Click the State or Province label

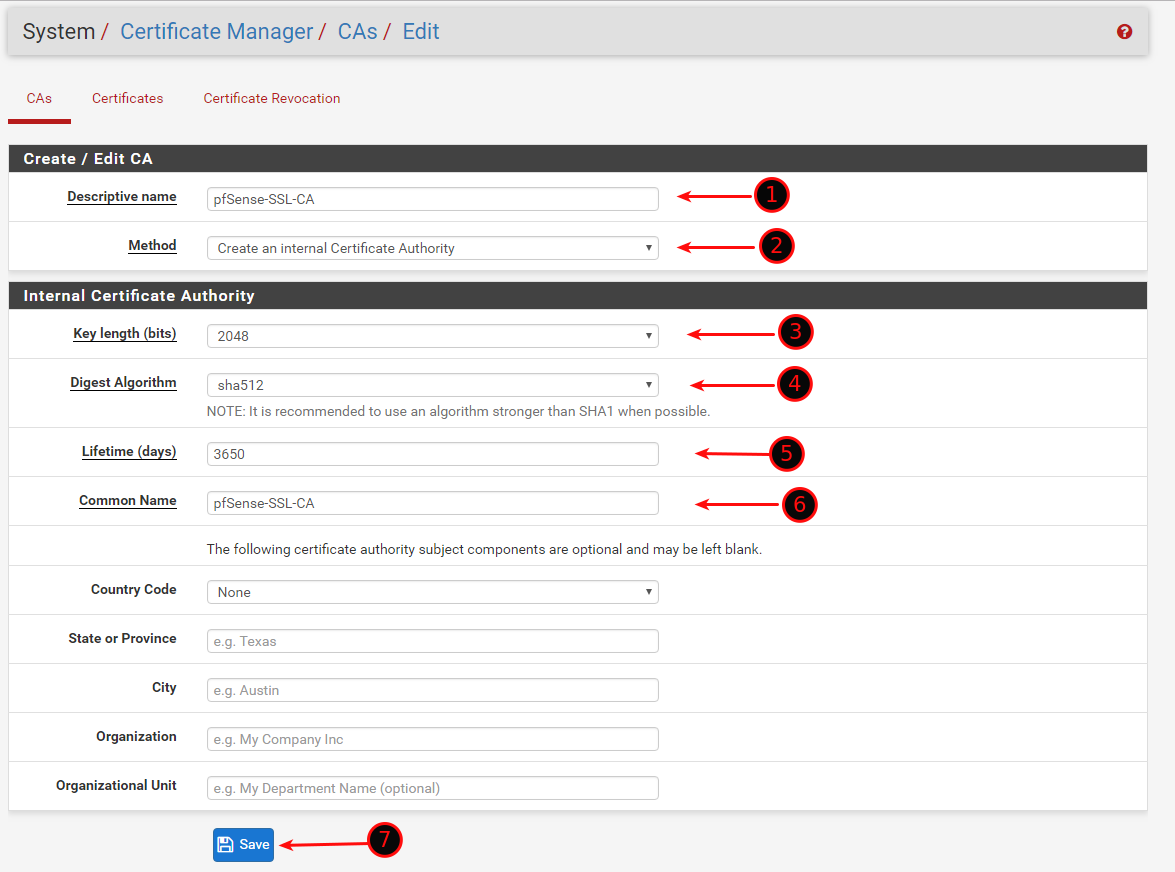coord(122,638)
